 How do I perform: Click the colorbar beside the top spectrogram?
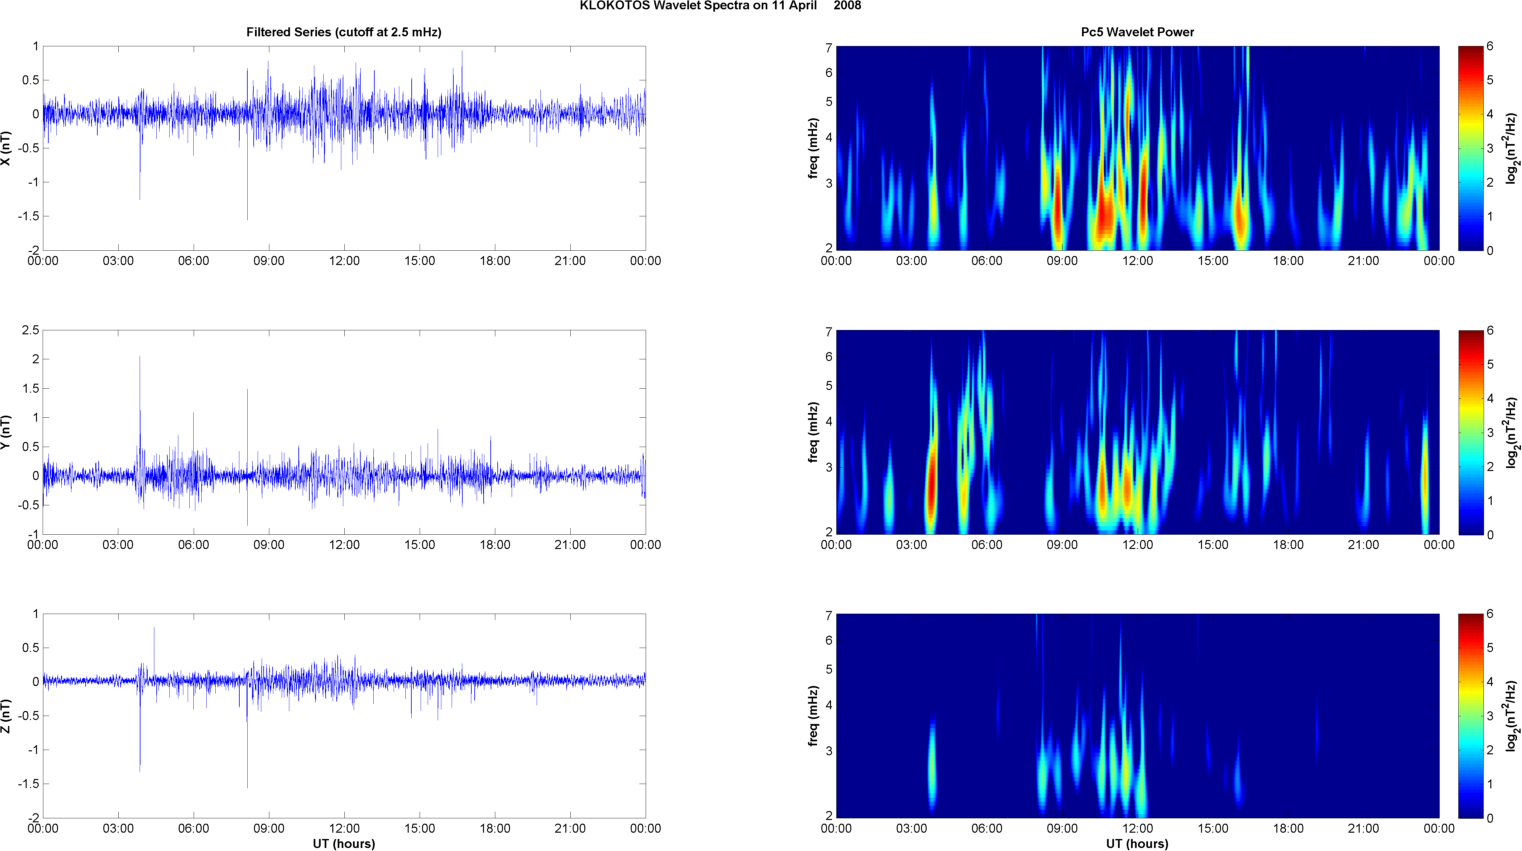1470,148
